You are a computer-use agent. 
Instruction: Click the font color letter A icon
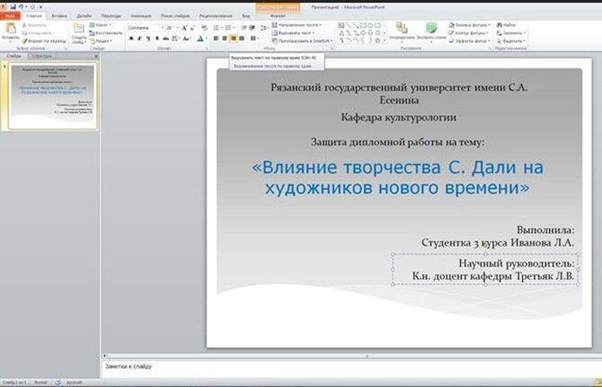(x=200, y=38)
